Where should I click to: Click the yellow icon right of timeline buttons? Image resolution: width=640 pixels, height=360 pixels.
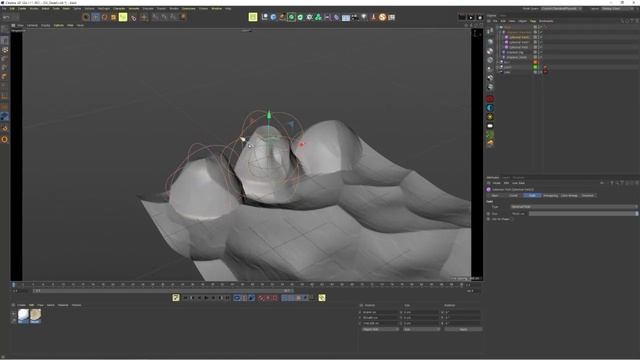(x=322, y=298)
